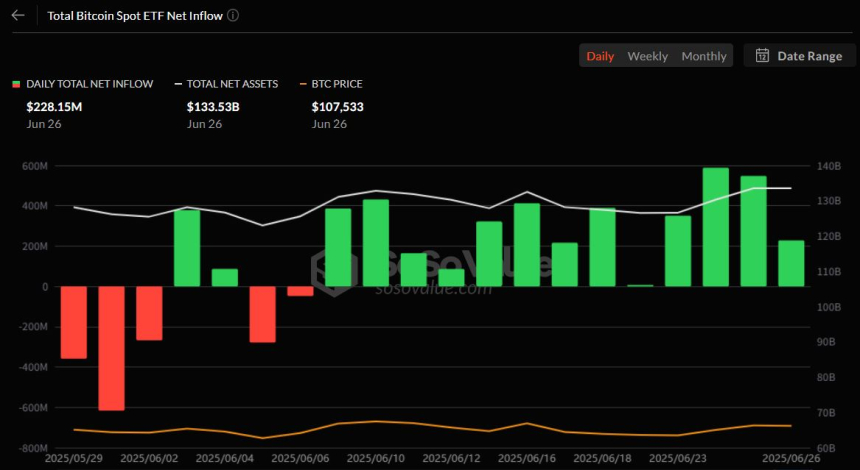Click the $228.15M net inflow value
Screen dimensions: 860x470
[55, 106]
